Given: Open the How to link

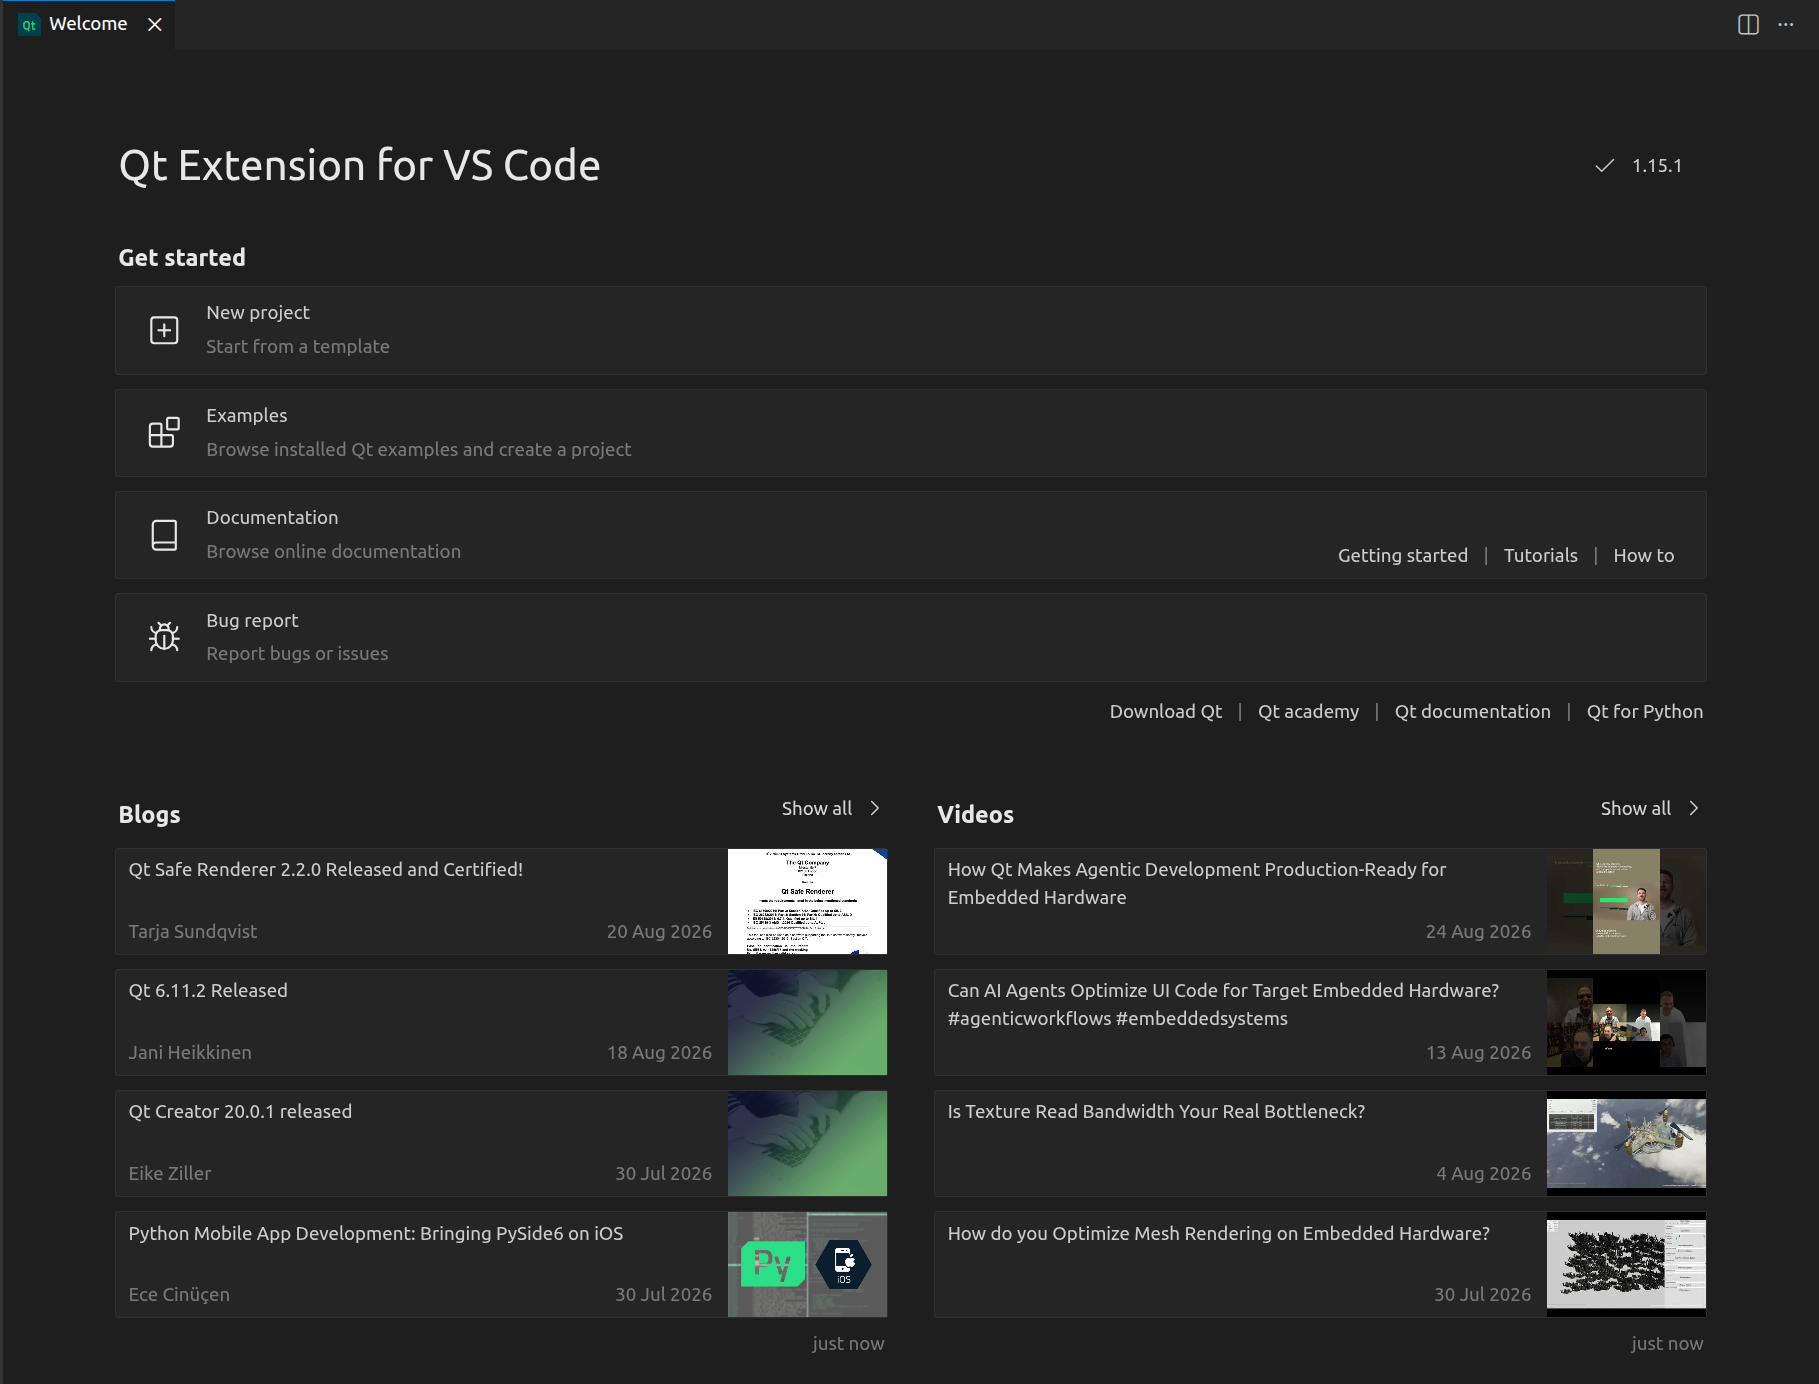Looking at the screenshot, I should click(1644, 555).
